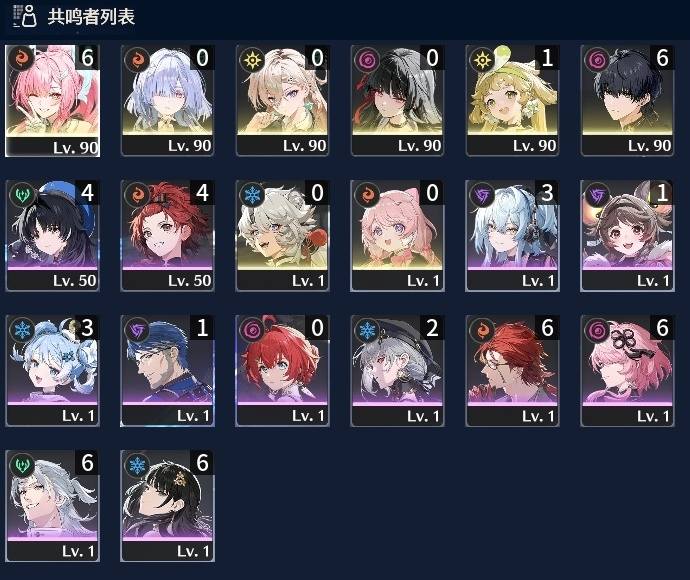Select the black-haired character in the last row
Screen dimensions: 690x580
pyautogui.click(x=168, y=506)
